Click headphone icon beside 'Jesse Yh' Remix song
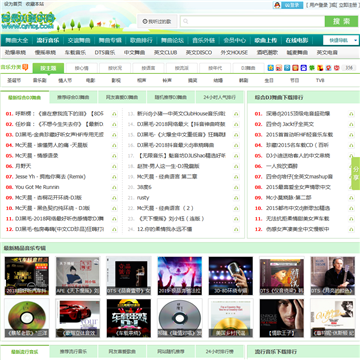The height and width of the screenshot is (360, 360). click(114, 177)
